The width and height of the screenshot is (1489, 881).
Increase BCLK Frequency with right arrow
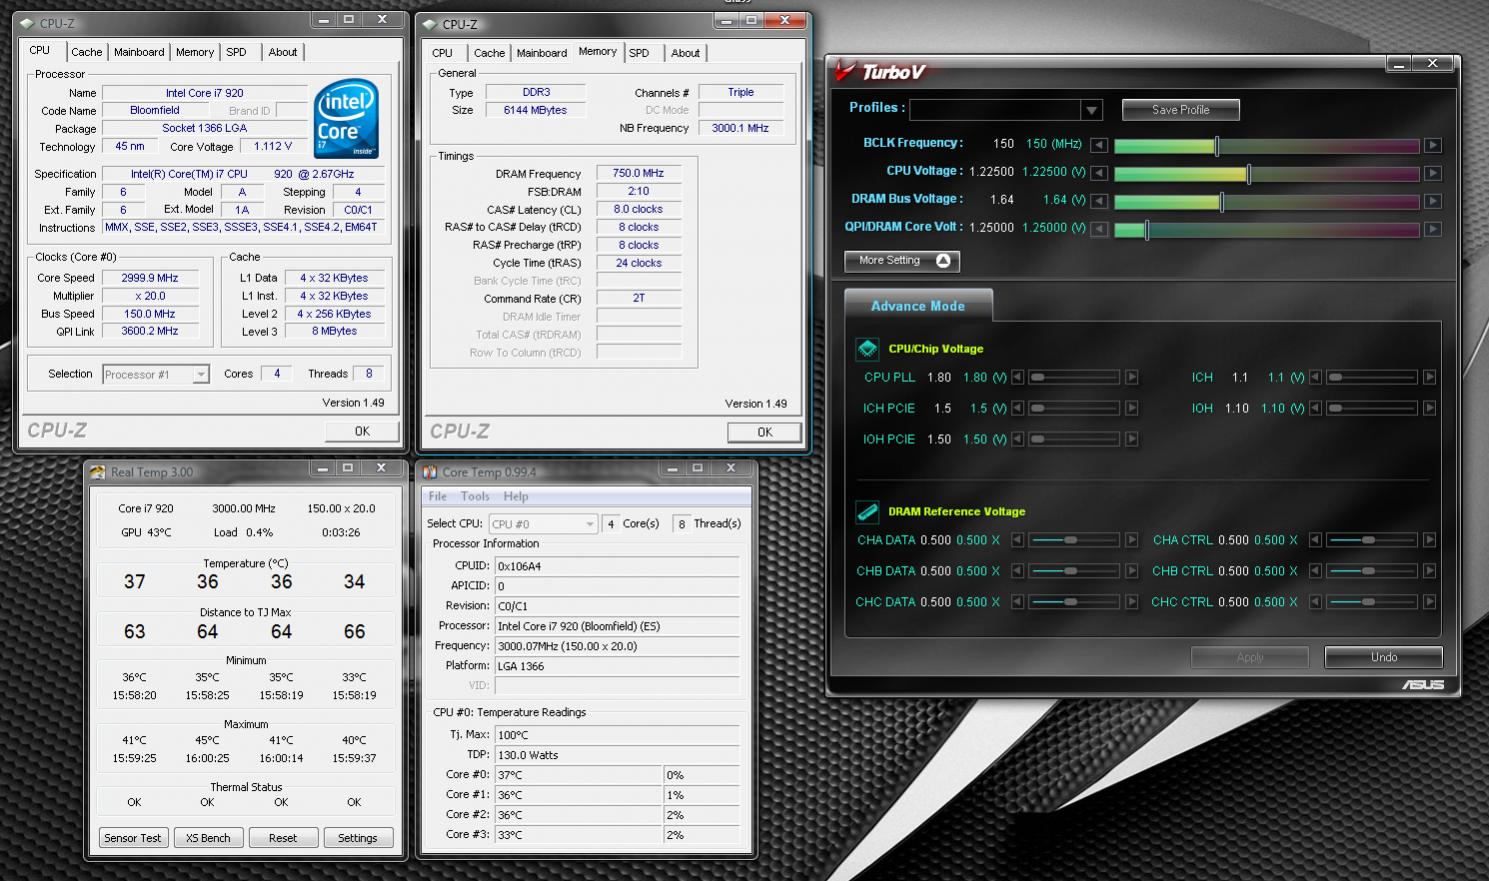pyautogui.click(x=1433, y=145)
